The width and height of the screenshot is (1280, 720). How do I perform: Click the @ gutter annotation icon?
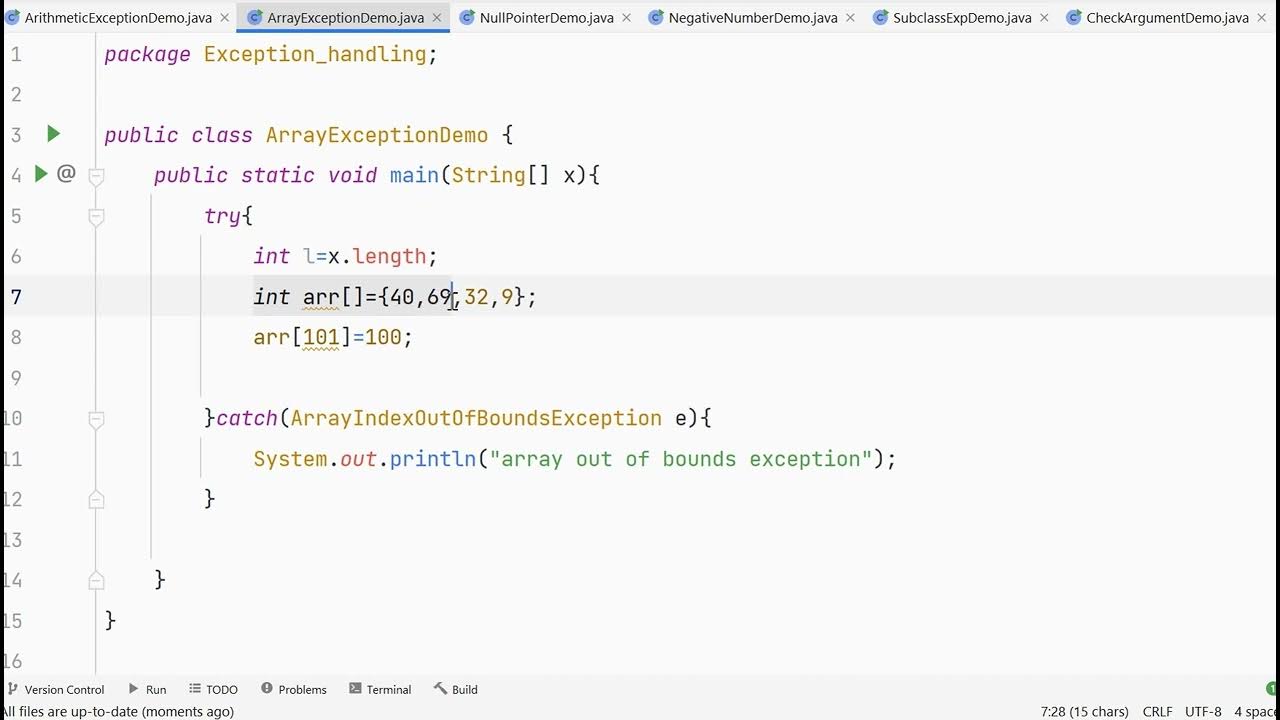(x=66, y=174)
